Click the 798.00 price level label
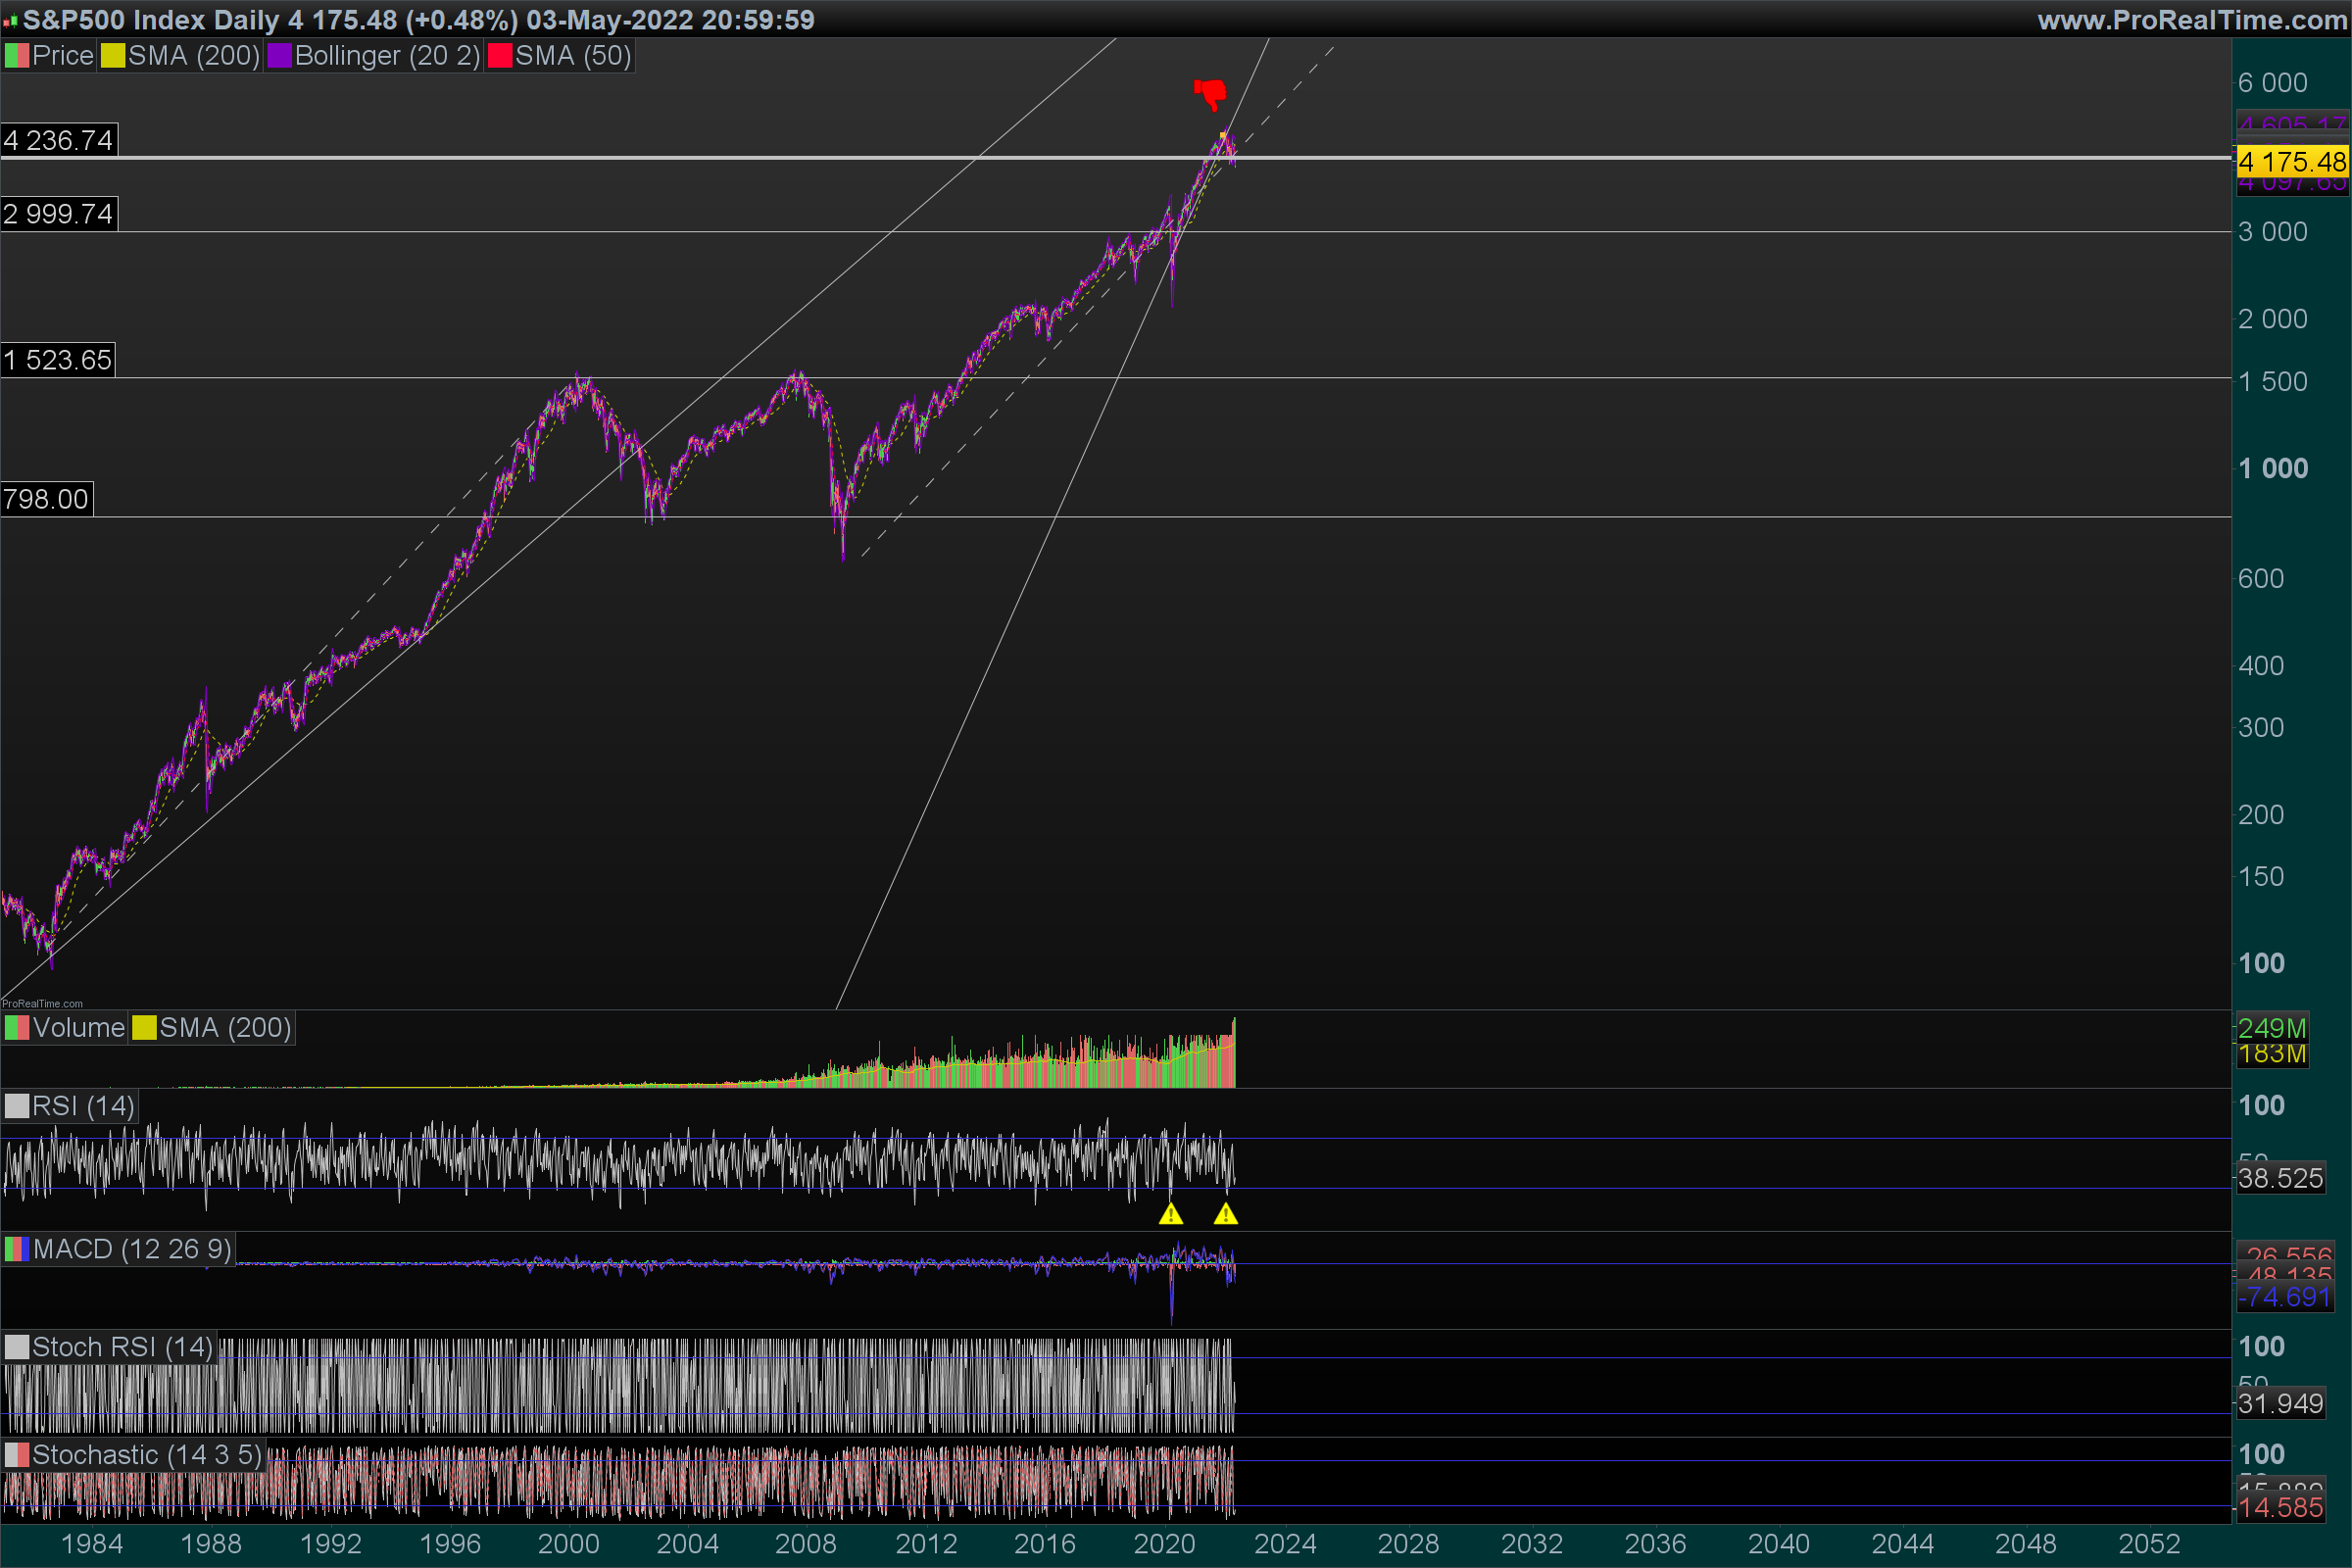The image size is (2352, 1568). [46, 499]
